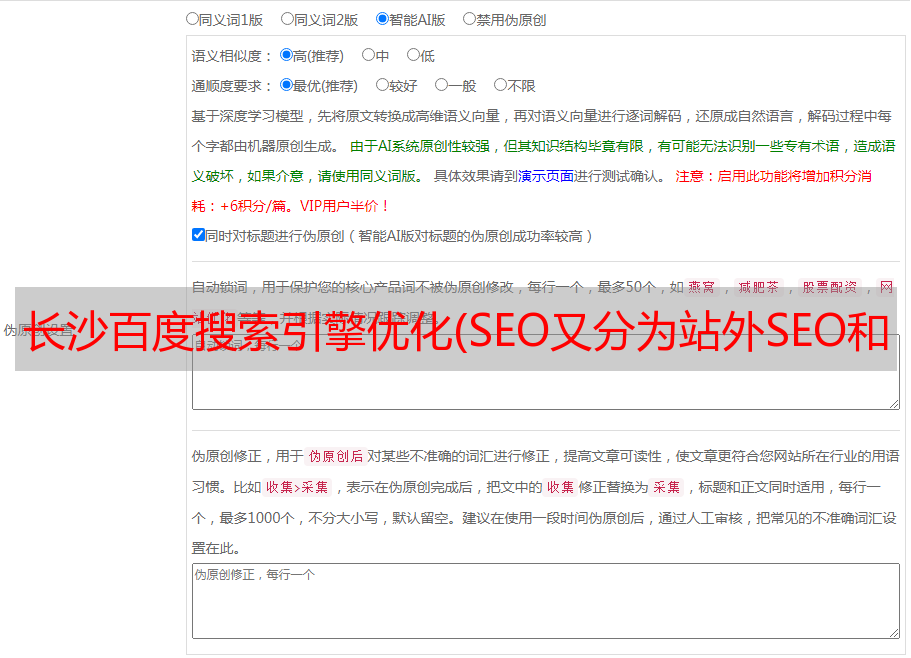
Task: Choose the 智能AI版 radio option
Action: coord(382,19)
